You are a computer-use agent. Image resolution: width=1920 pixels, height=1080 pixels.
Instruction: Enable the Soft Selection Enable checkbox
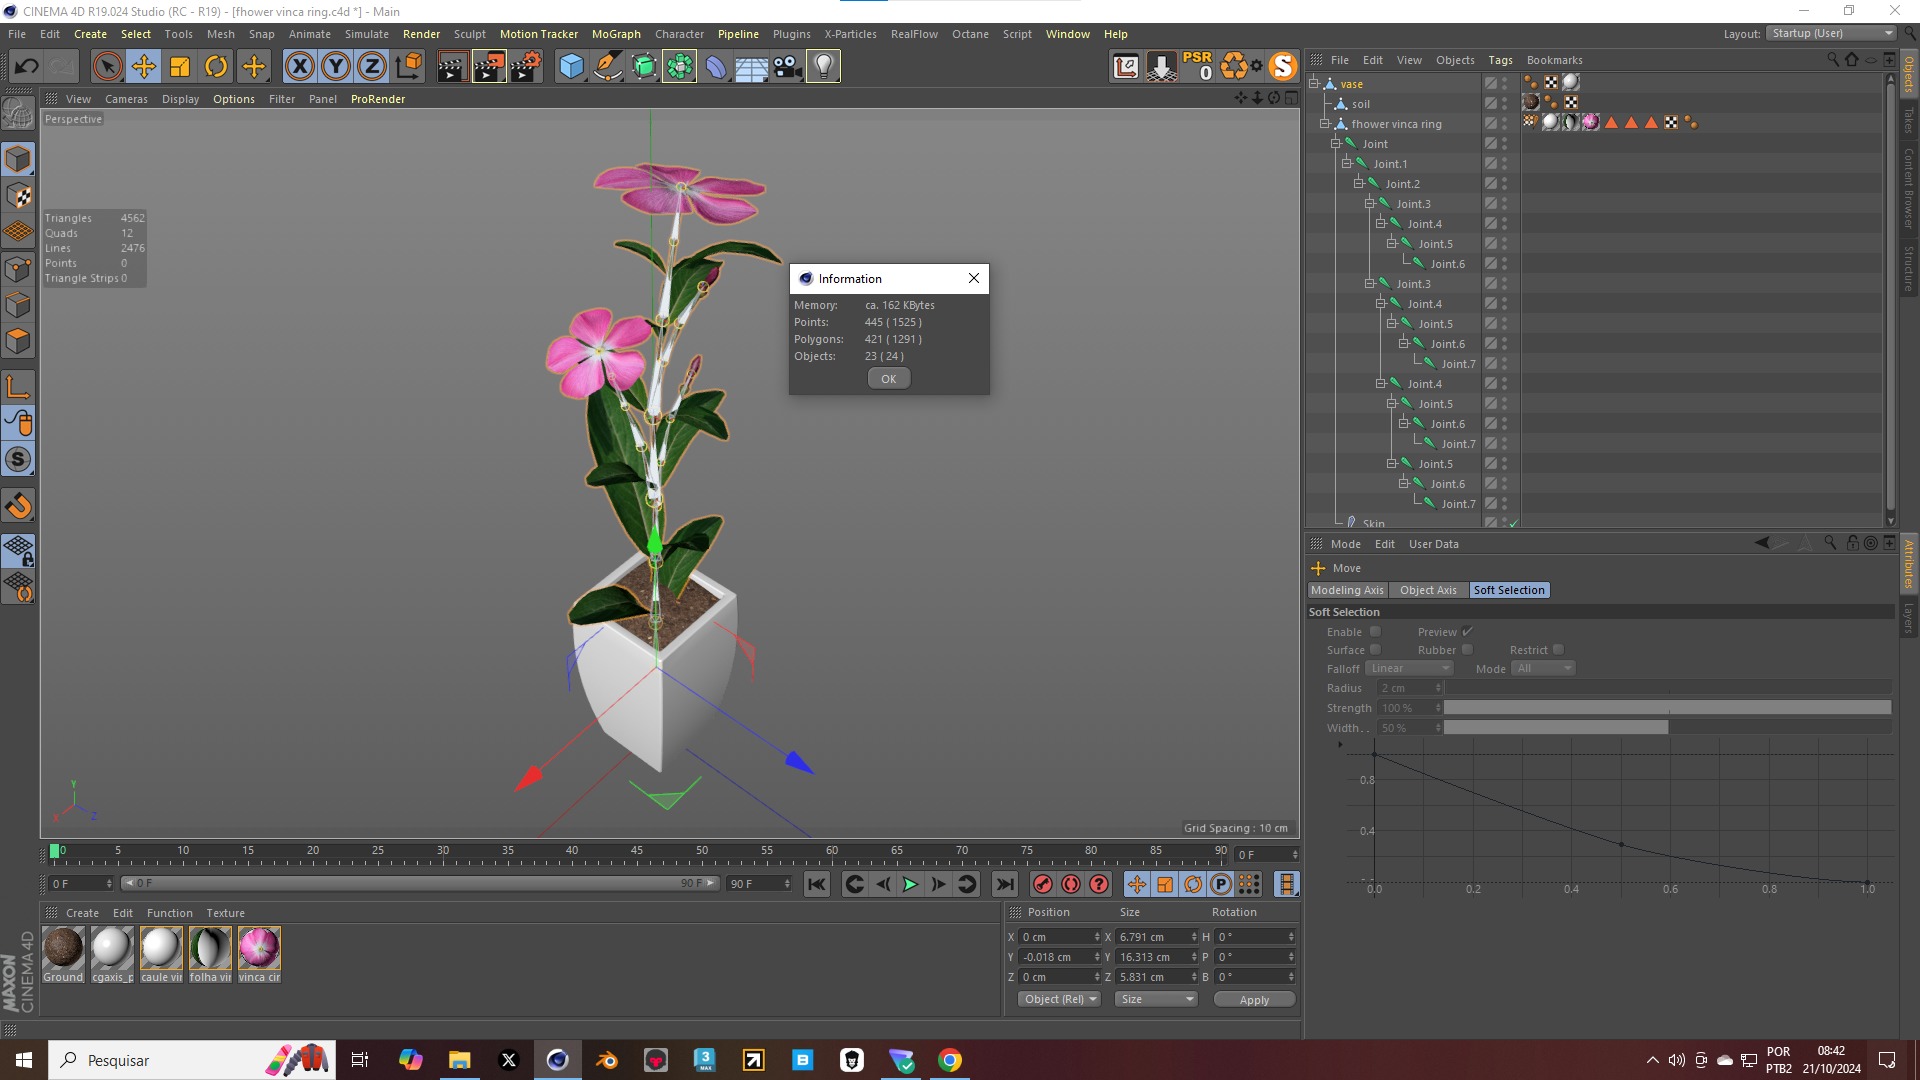(x=1375, y=632)
